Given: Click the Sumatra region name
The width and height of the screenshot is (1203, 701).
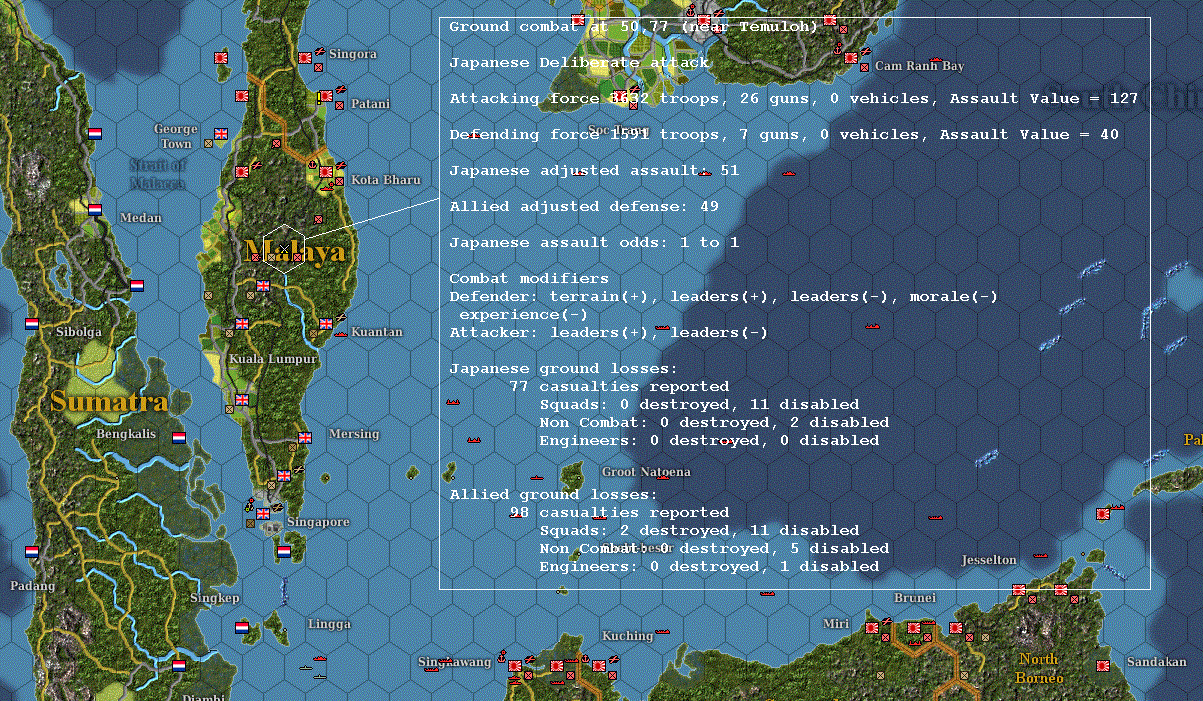Looking at the screenshot, I should click(109, 403).
